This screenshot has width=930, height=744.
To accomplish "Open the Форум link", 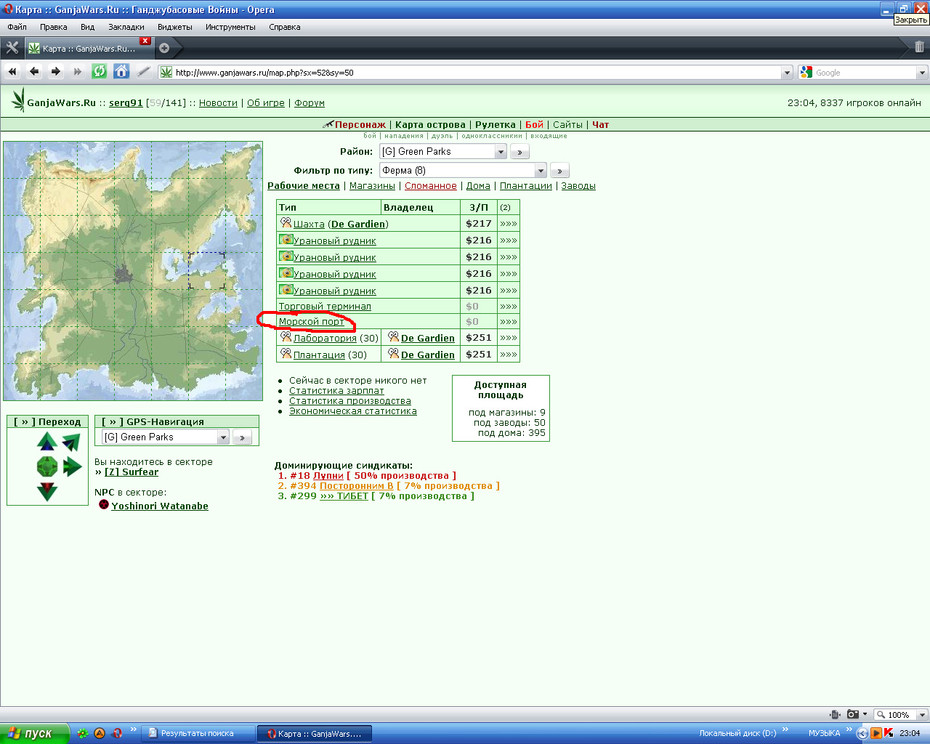I will pyautogui.click(x=309, y=103).
